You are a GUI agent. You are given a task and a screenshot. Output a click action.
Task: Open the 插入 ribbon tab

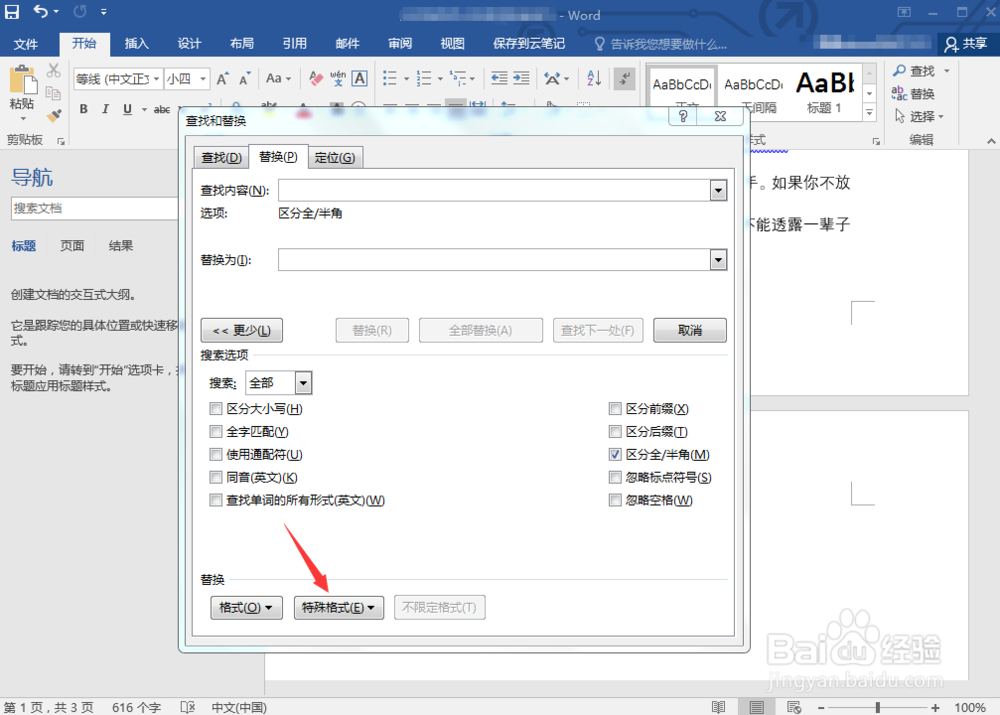coord(136,43)
